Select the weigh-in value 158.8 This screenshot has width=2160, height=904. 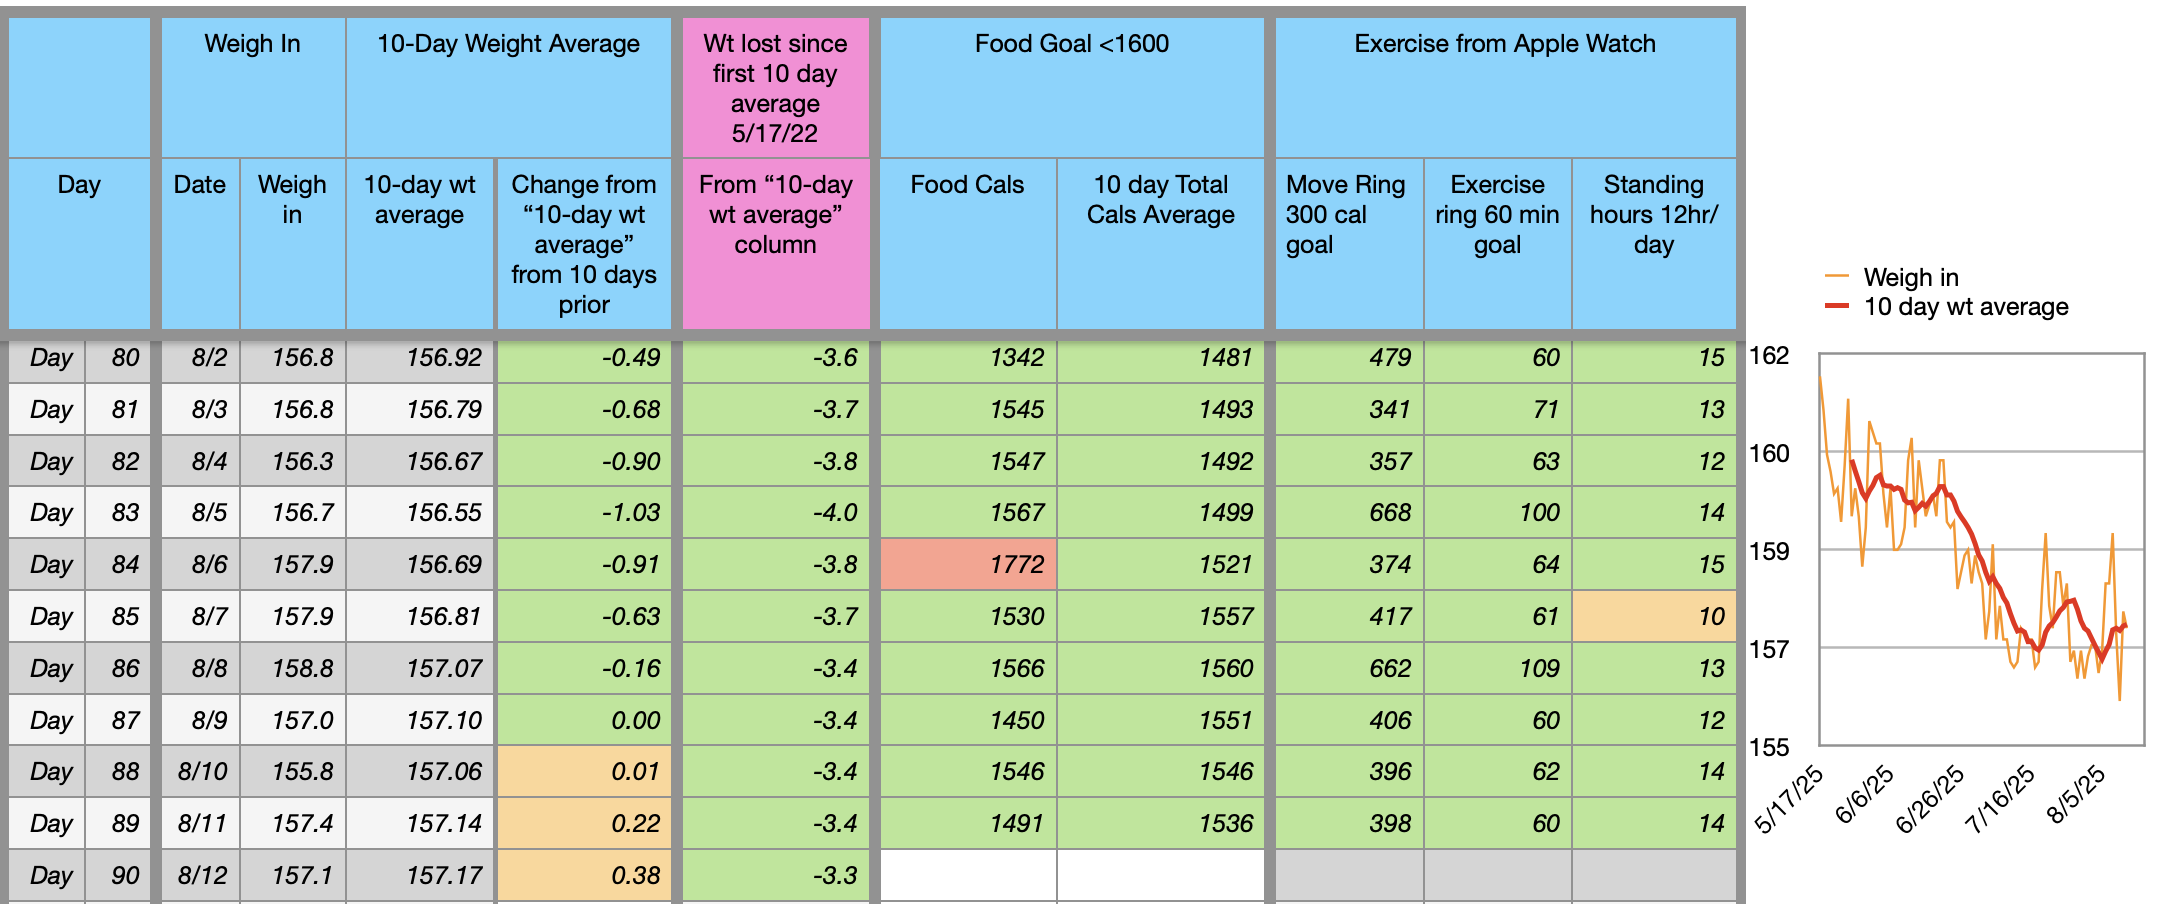point(292,668)
